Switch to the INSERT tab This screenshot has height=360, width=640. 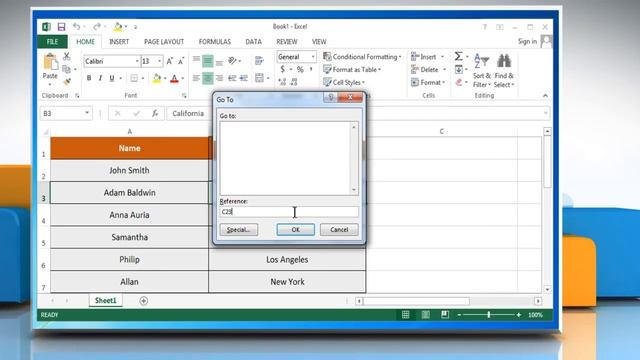tap(119, 42)
